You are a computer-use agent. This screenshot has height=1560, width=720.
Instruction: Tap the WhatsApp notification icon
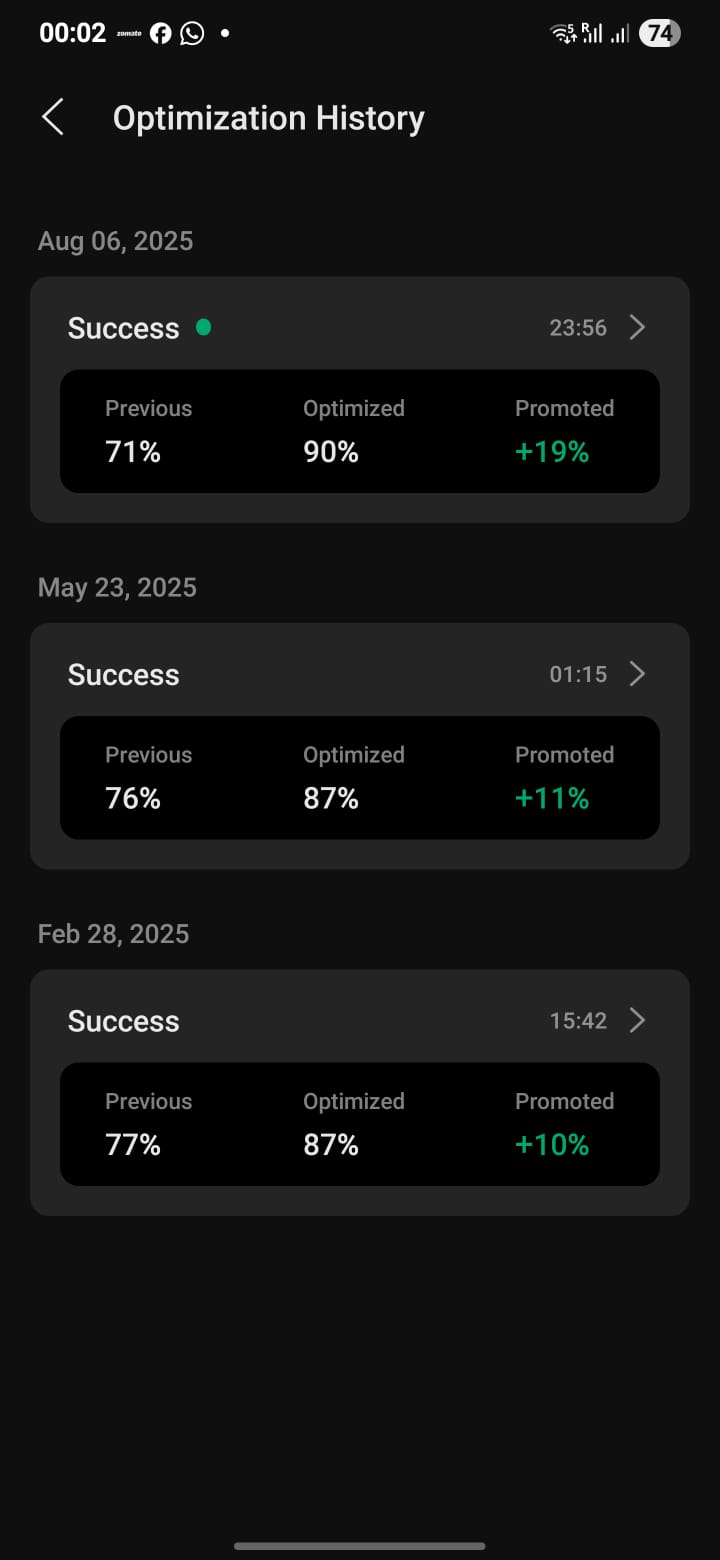tap(192, 34)
